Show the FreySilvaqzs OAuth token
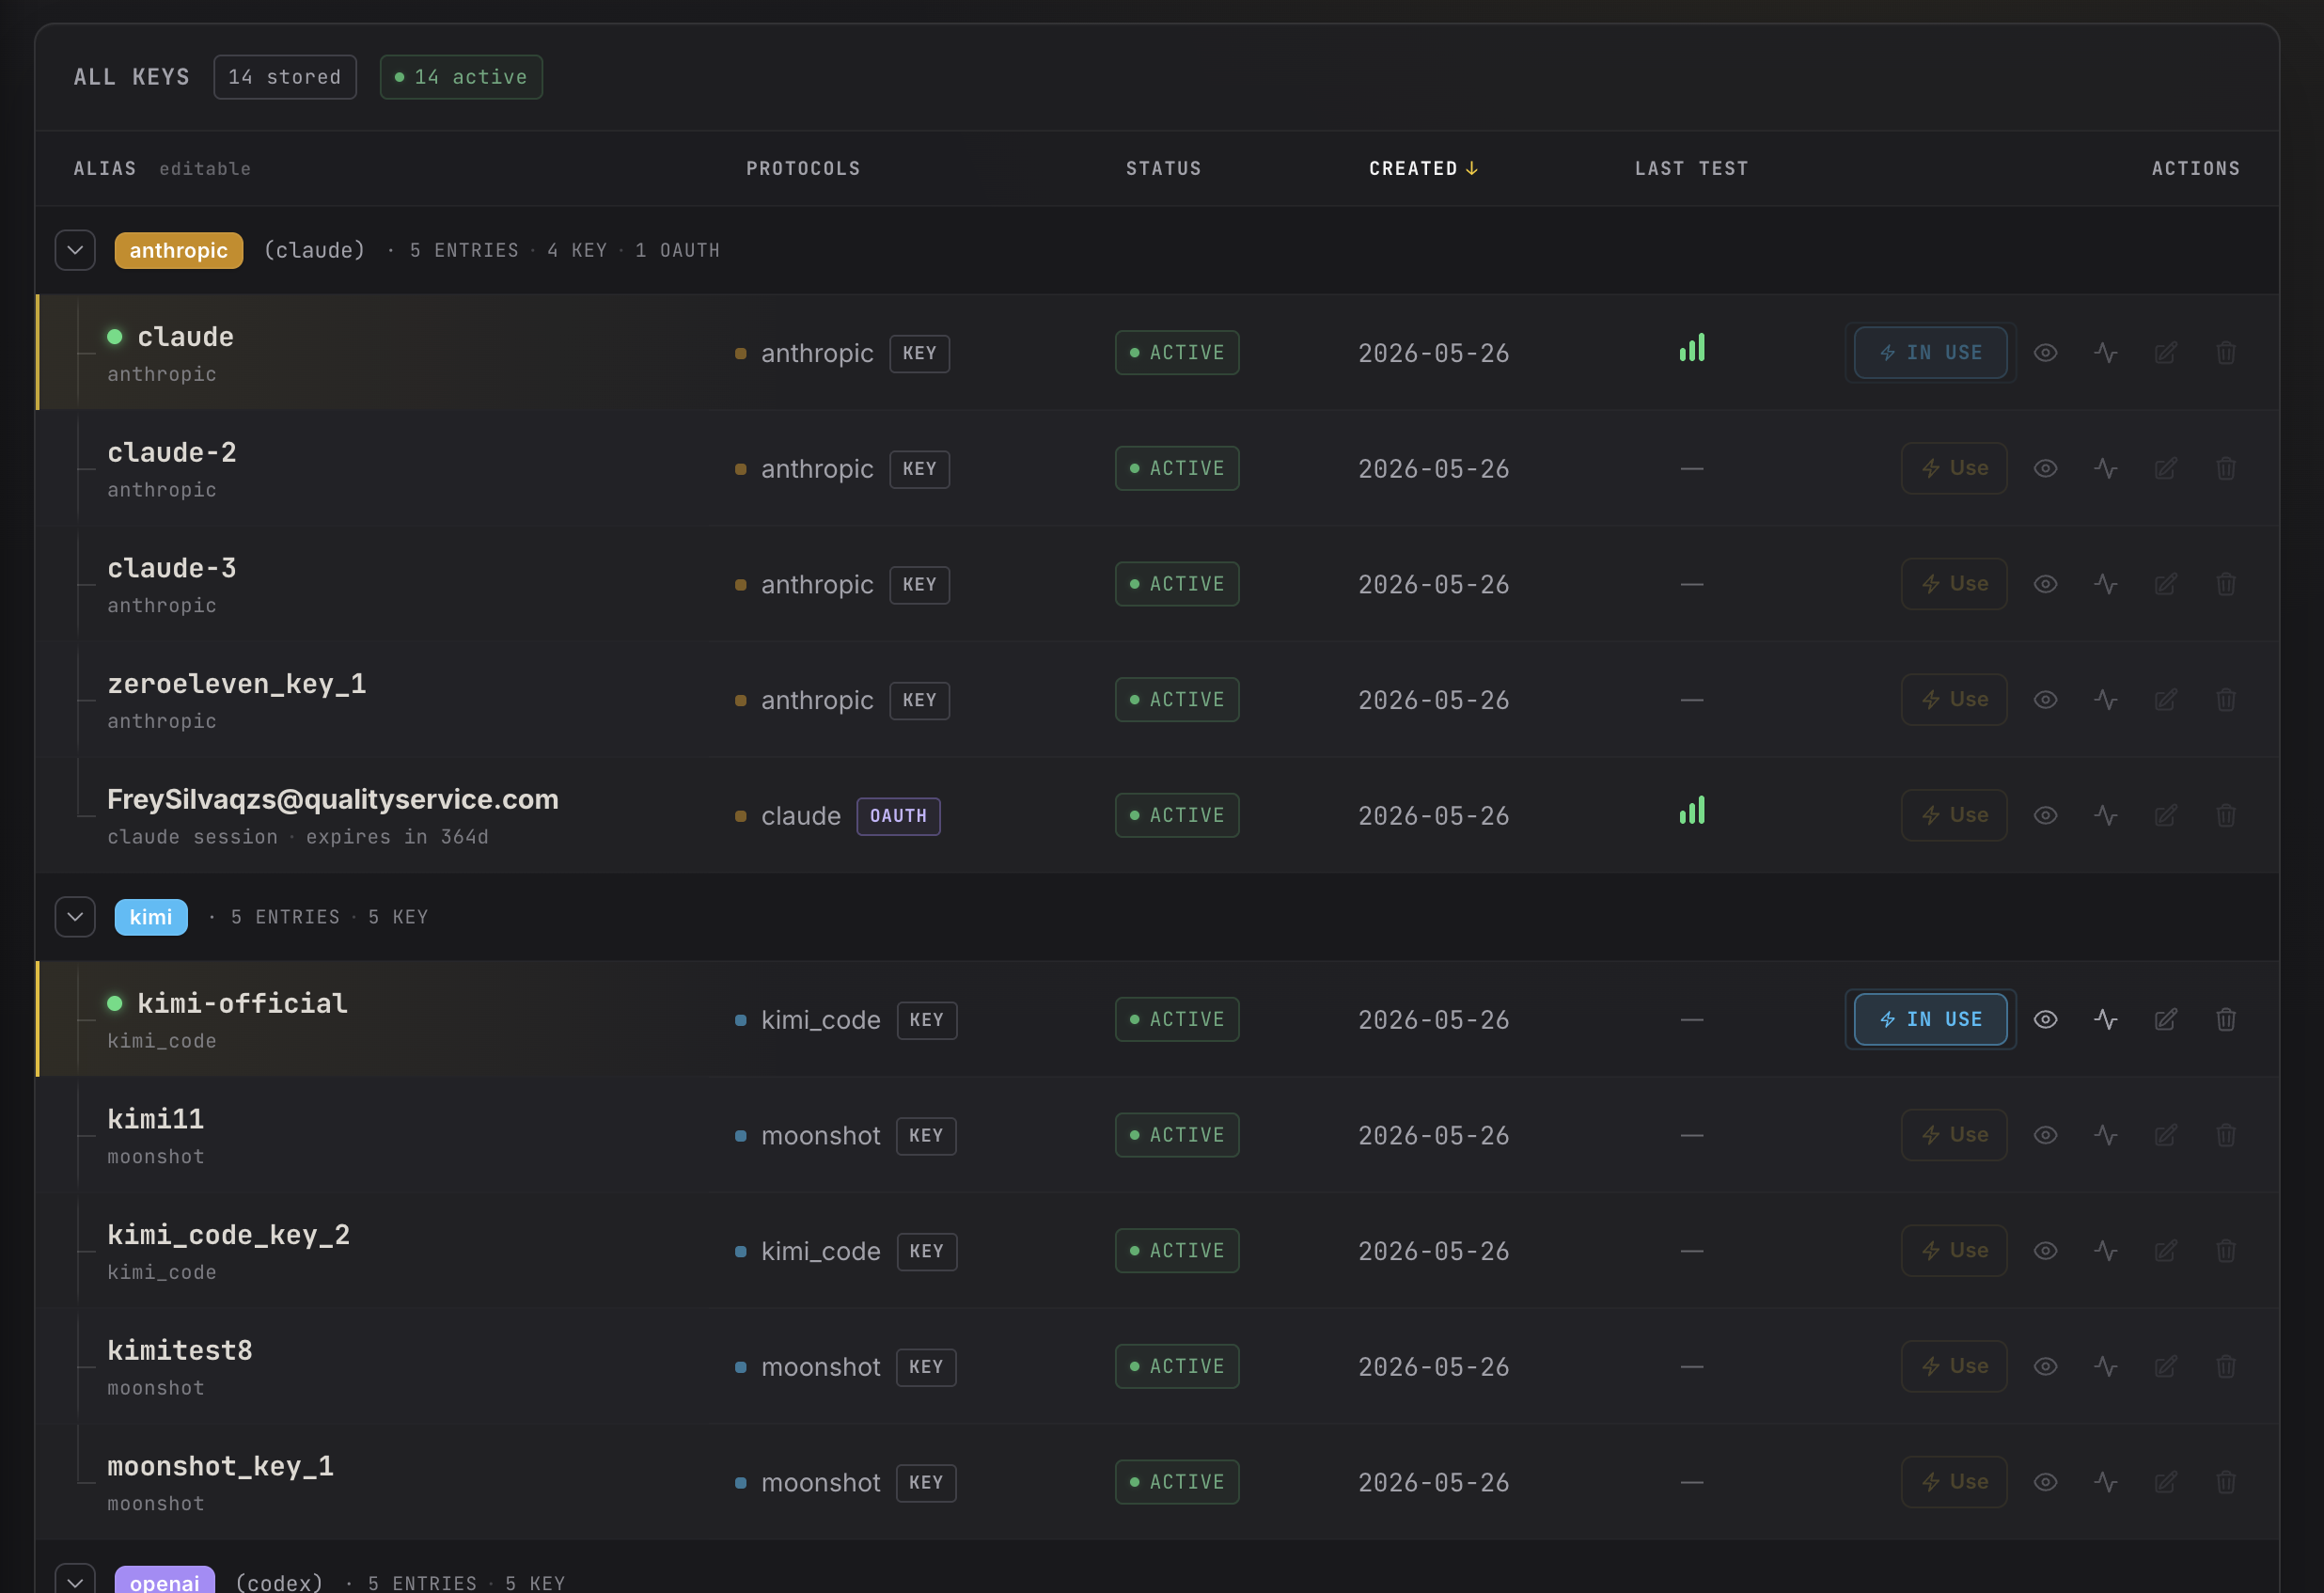Screen dimensions: 2324x1593 (2045, 815)
